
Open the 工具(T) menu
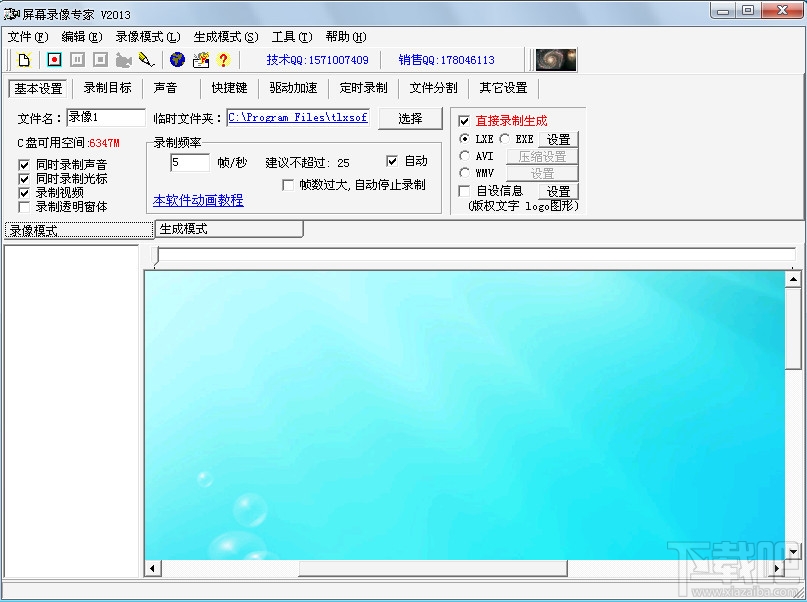(x=292, y=37)
